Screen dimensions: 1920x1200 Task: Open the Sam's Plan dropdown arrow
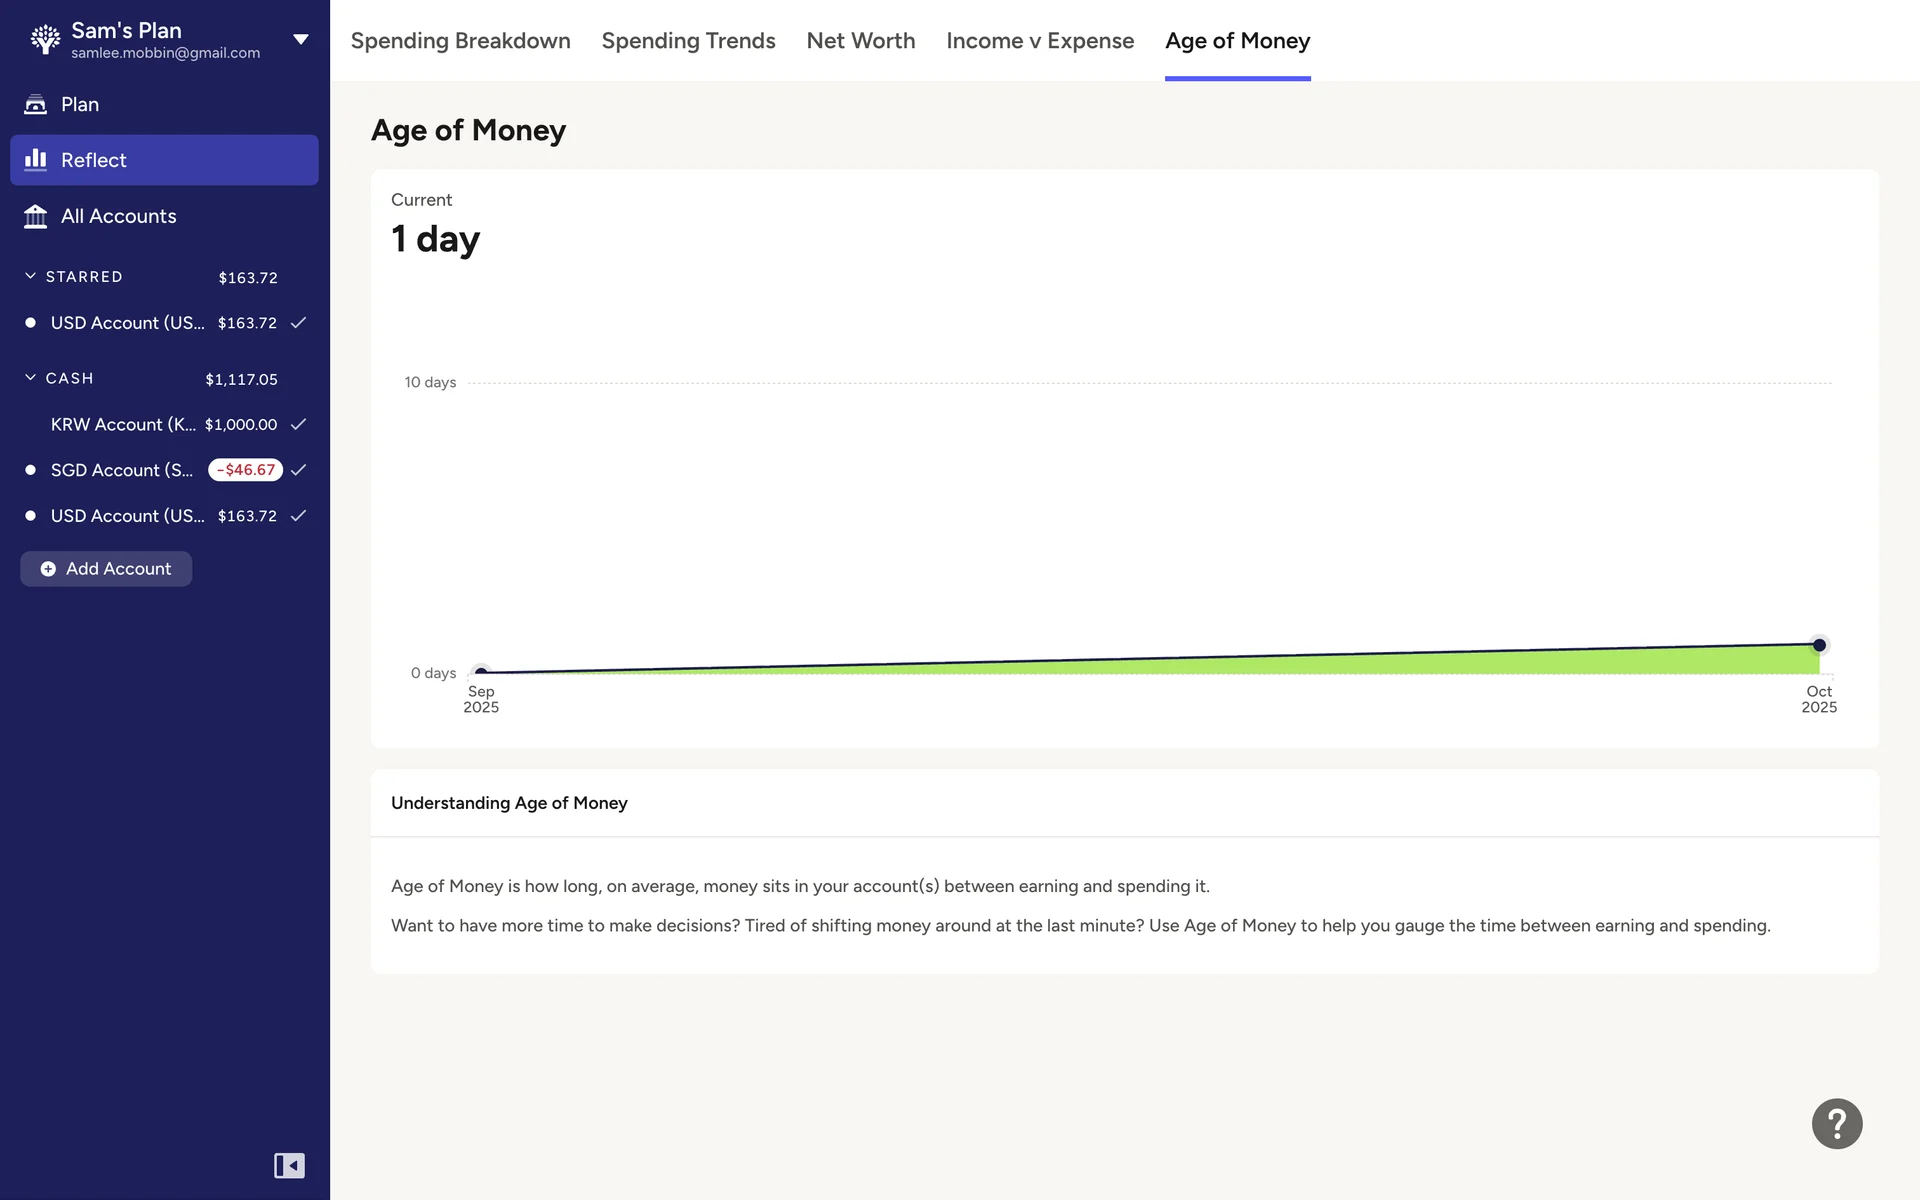pos(300,40)
